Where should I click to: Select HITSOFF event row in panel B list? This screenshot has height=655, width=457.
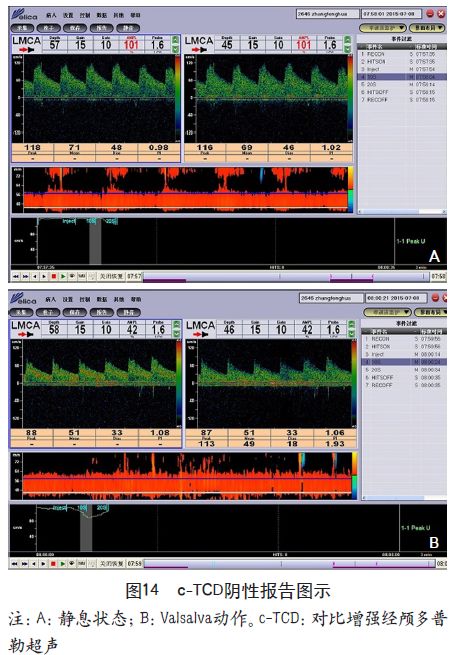click(404, 377)
